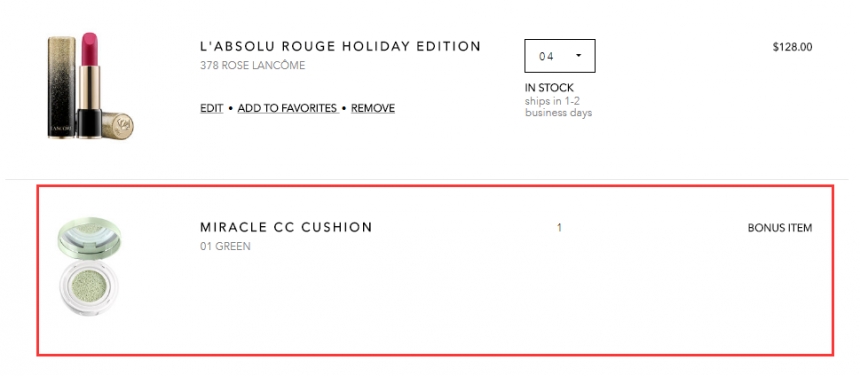Click the caret arrow in quantity box

point(578,56)
